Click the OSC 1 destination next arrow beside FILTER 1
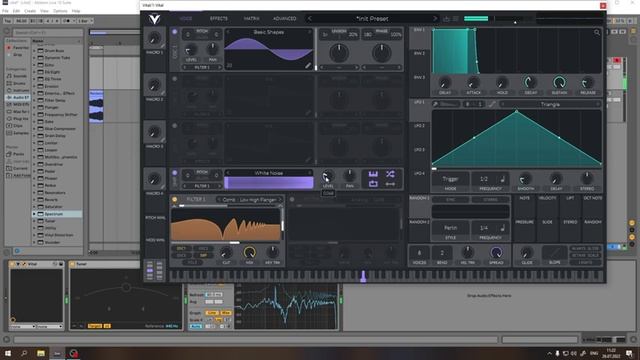640x360 pixels. [220, 67]
